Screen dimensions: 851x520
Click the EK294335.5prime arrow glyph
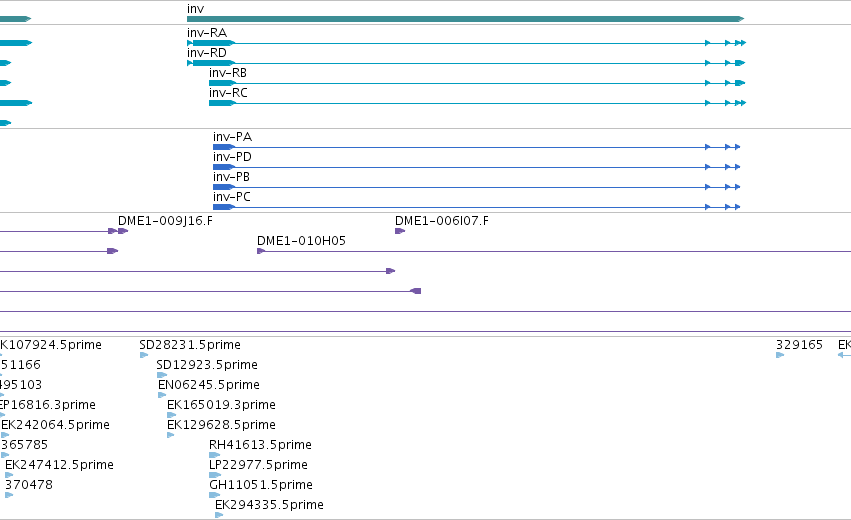[x=219, y=515]
